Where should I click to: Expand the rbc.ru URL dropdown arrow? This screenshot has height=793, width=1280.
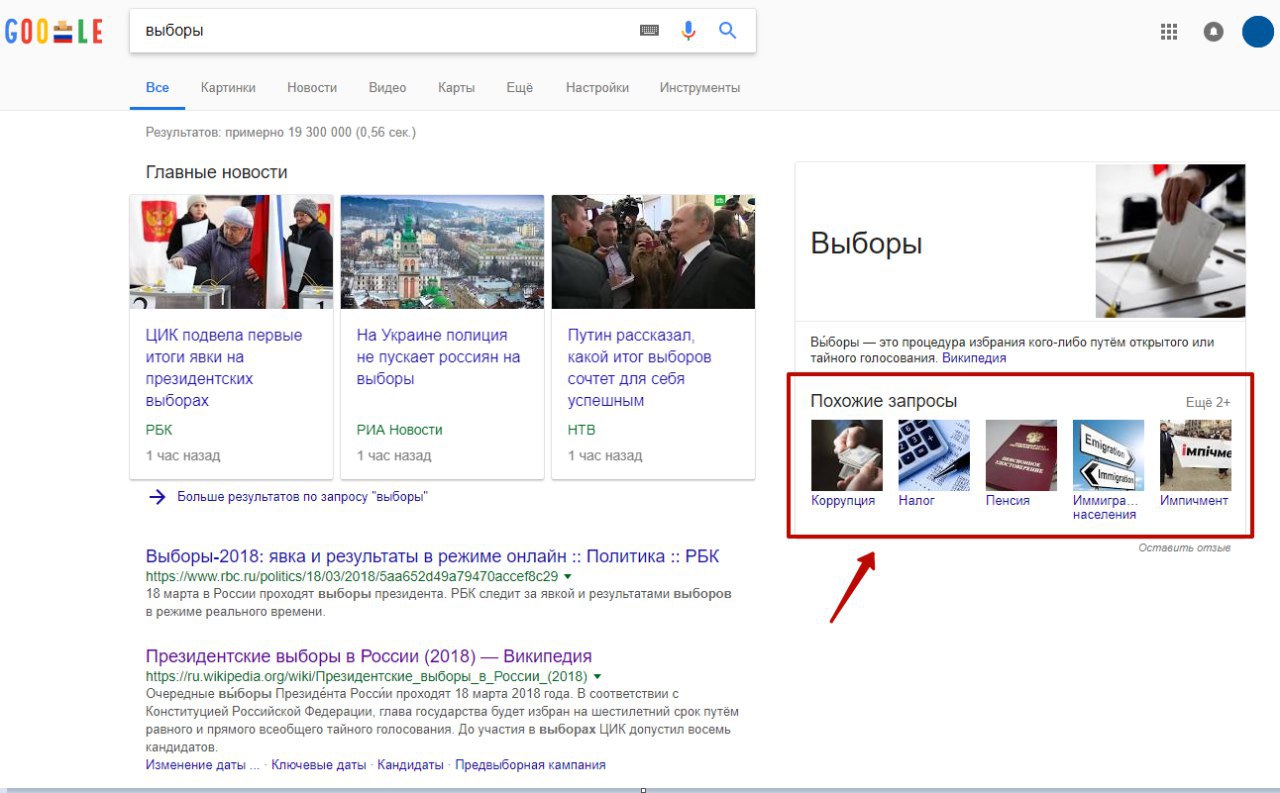[x=568, y=577]
